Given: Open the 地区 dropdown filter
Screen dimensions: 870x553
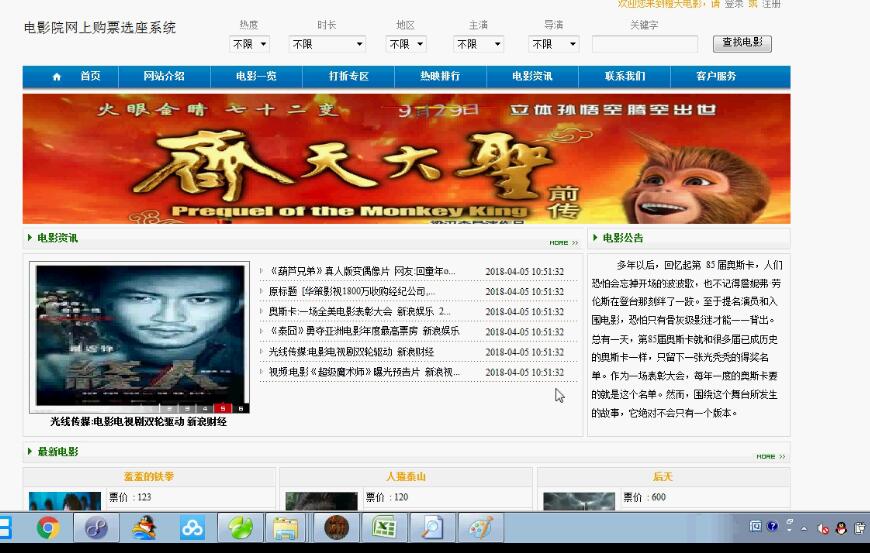Looking at the screenshot, I should 406,44.
